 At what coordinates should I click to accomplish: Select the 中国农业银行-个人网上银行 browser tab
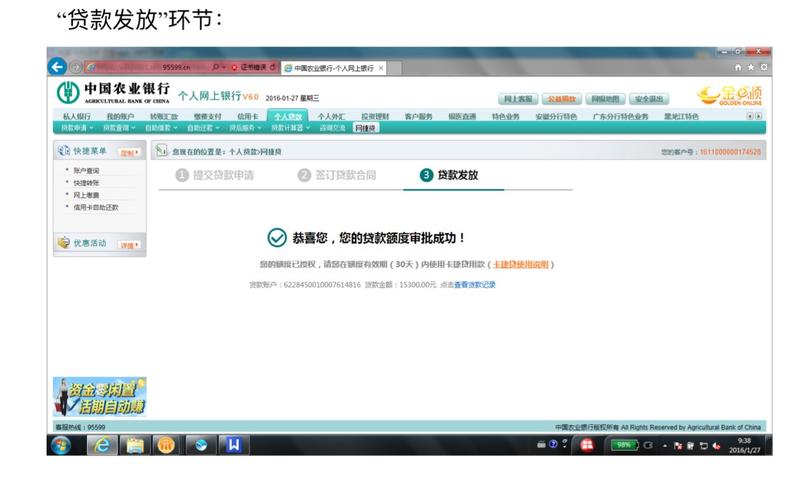334,68
